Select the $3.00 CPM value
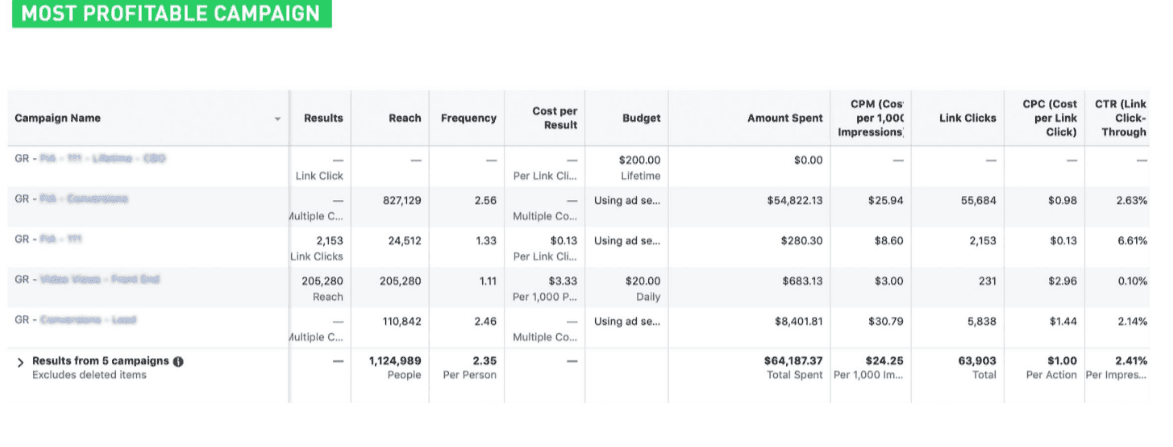 888,281
